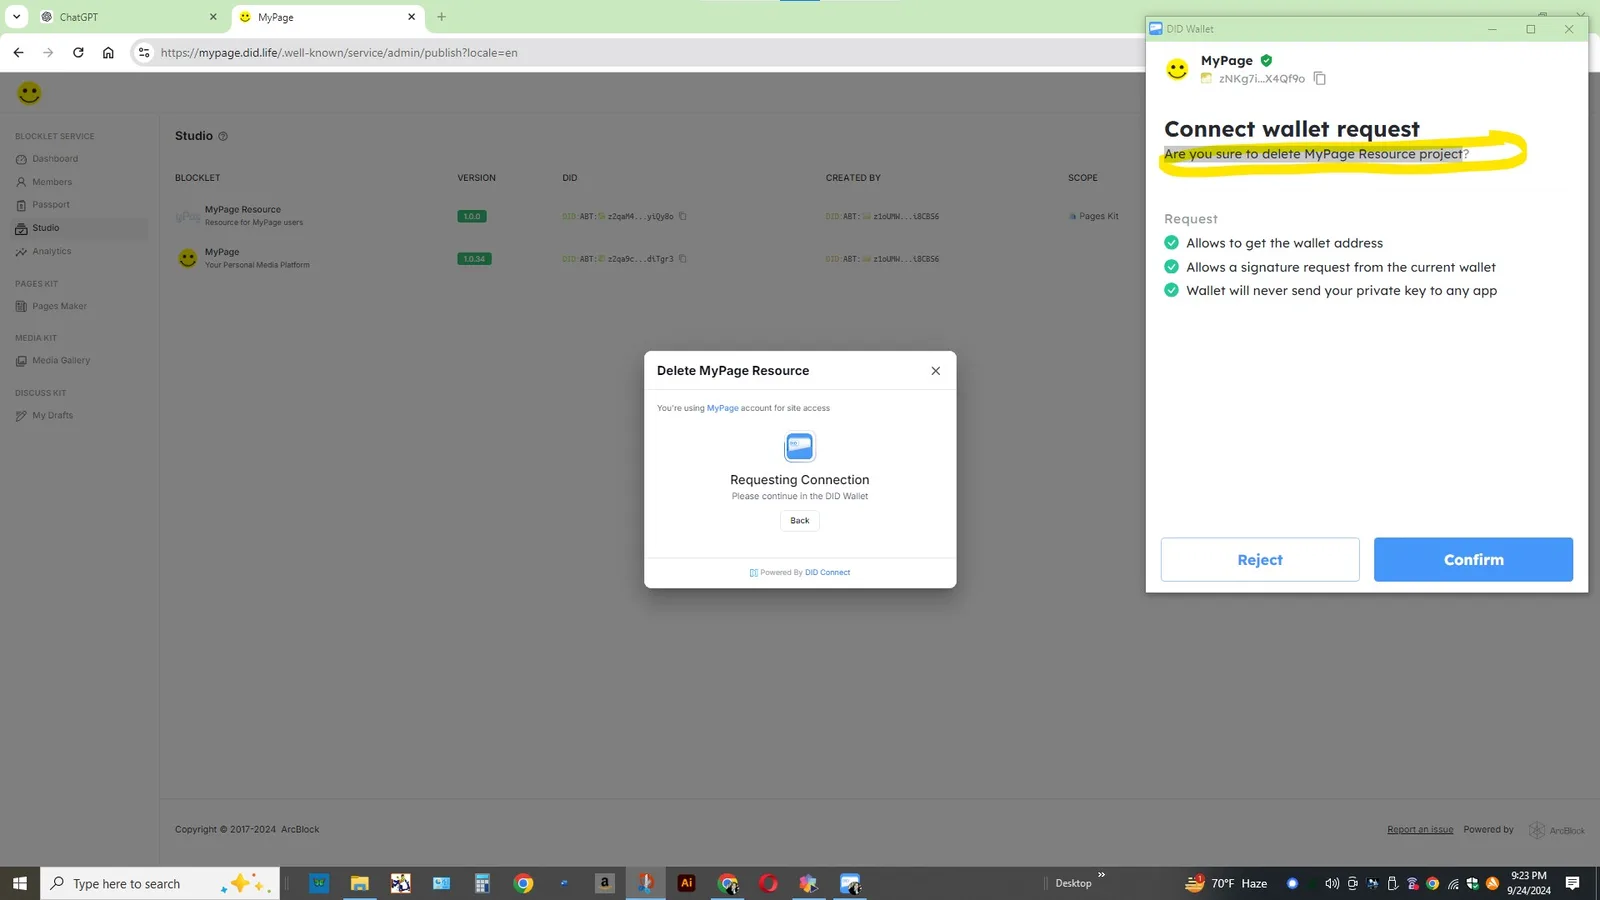
Task: Open the browser home page
Action: pos(108,53)
